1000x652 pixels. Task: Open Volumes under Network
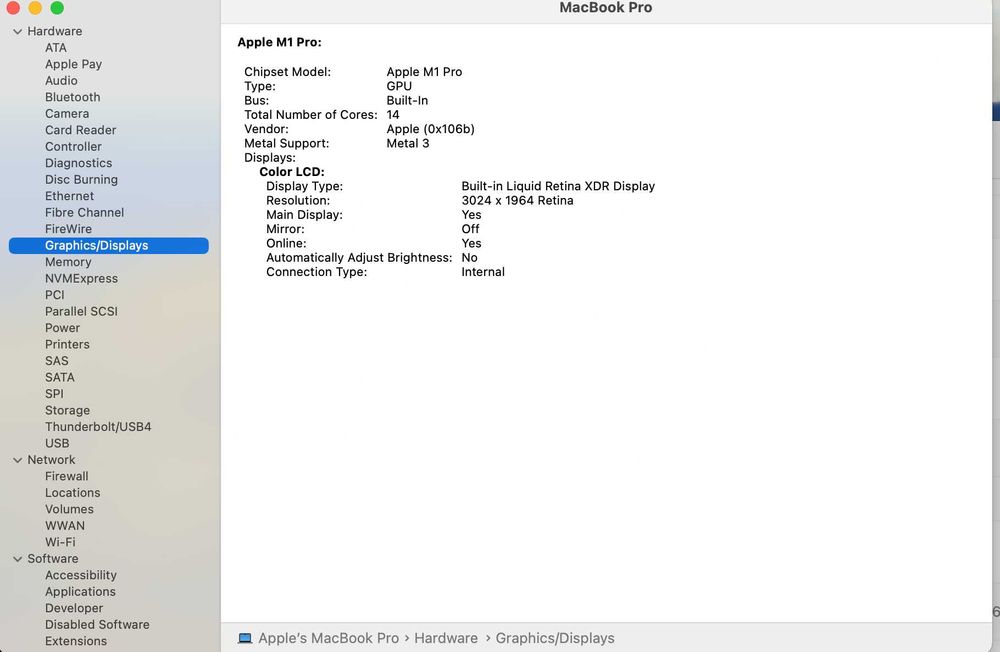click(x=69, y=509)
